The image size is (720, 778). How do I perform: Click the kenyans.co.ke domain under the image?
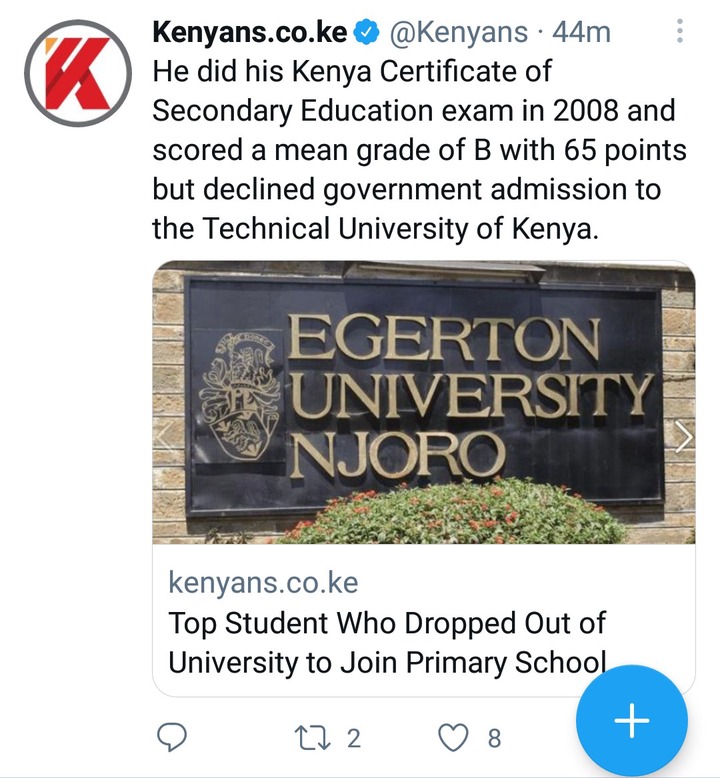point(263,582)
